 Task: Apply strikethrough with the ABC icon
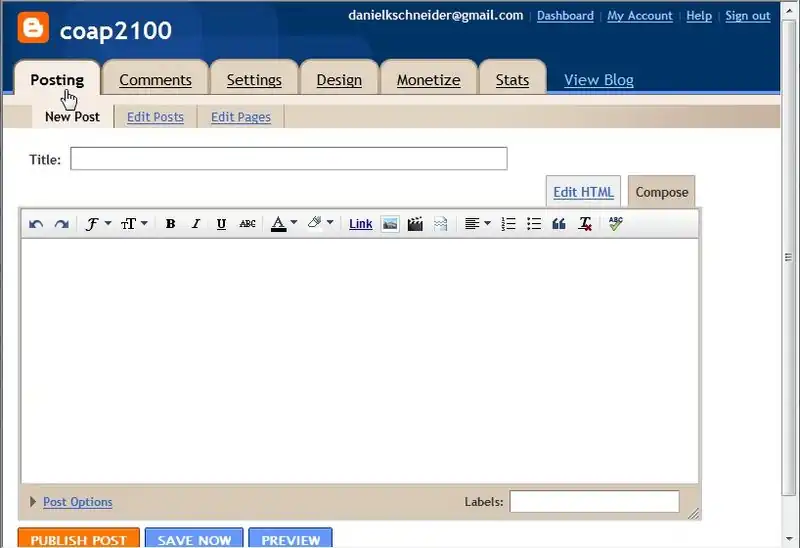tap(247, 224)
